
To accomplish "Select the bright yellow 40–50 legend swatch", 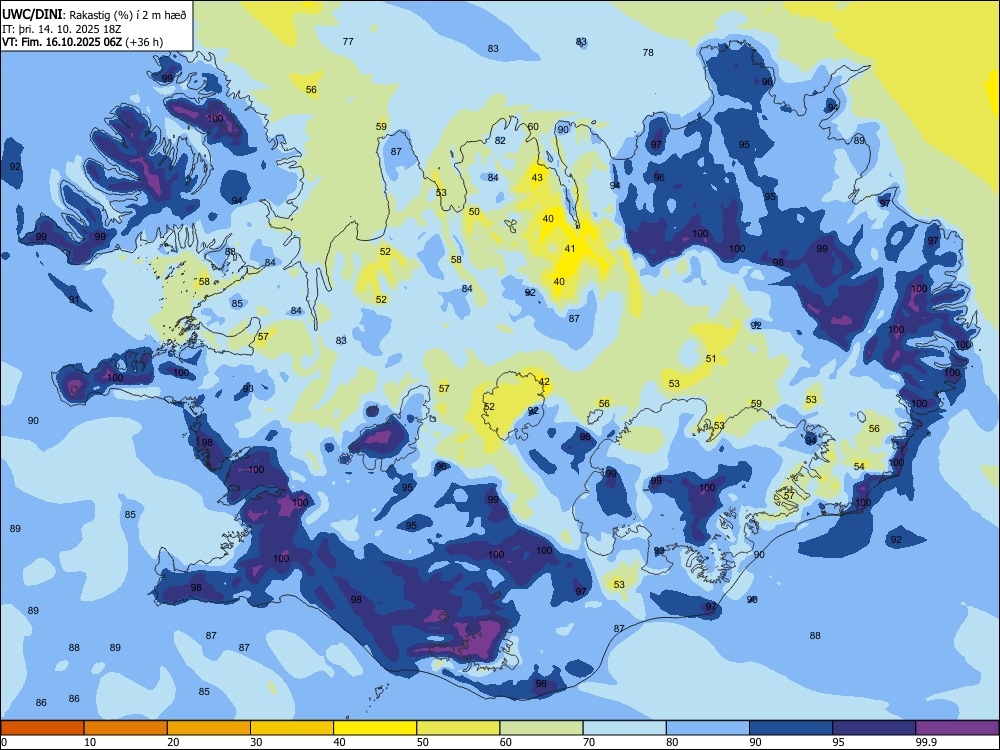I will coord(375,728).
